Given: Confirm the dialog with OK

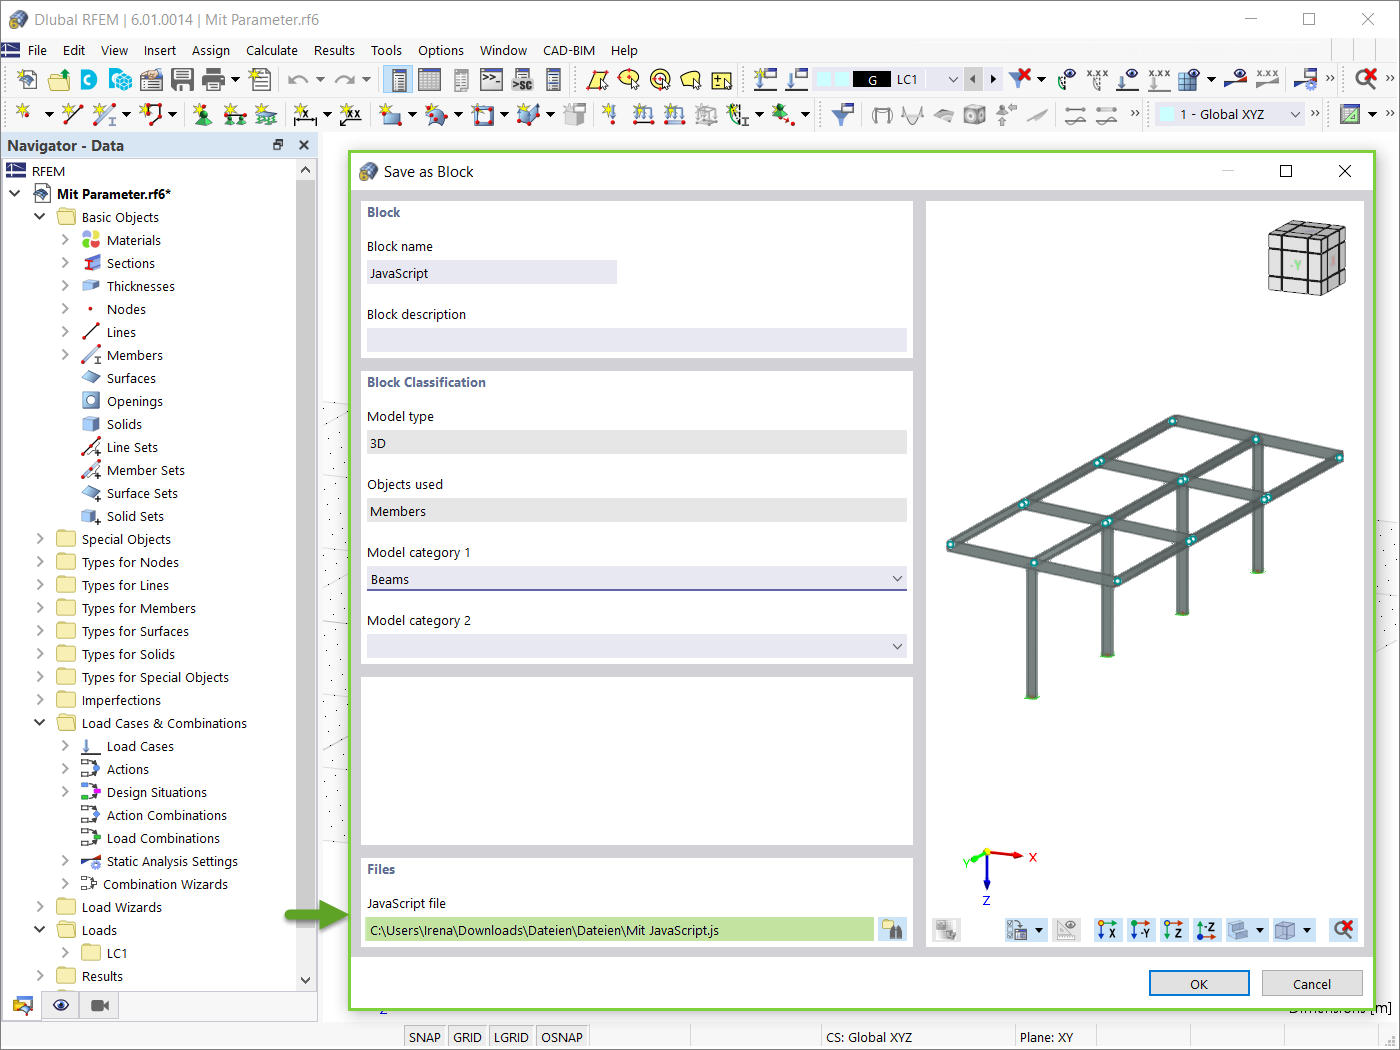Looking at the screenshot, I should click(x=1199, y=984).
